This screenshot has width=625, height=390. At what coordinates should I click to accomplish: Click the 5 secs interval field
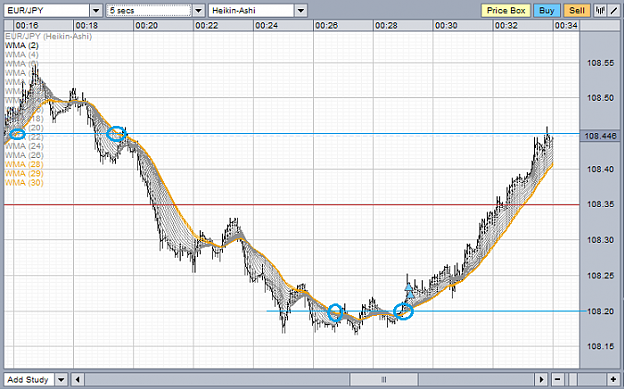(149, 11)
